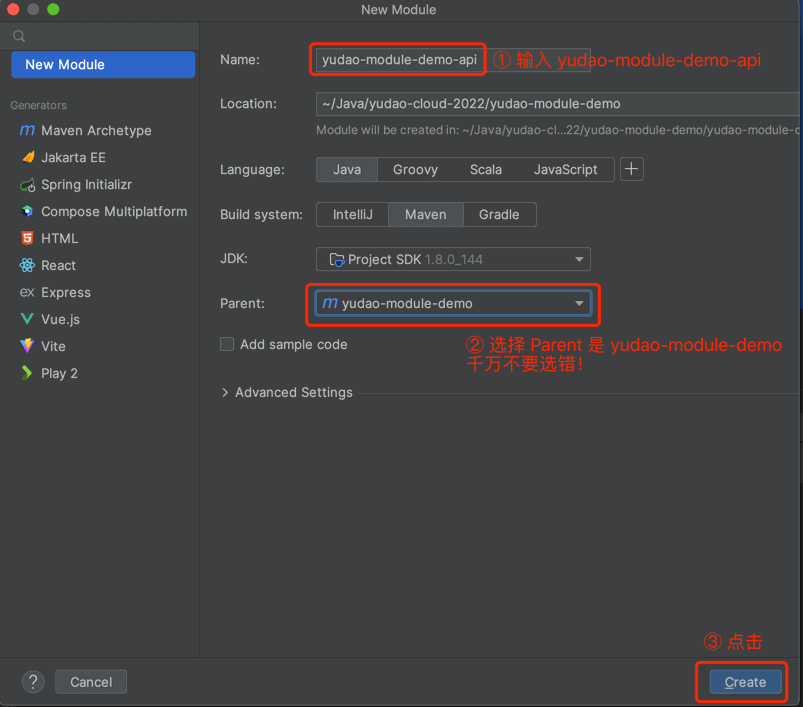Pick the Spring Initializr generator icon
Viewport: 803px width, 707px height.
[x=26, y=185]
